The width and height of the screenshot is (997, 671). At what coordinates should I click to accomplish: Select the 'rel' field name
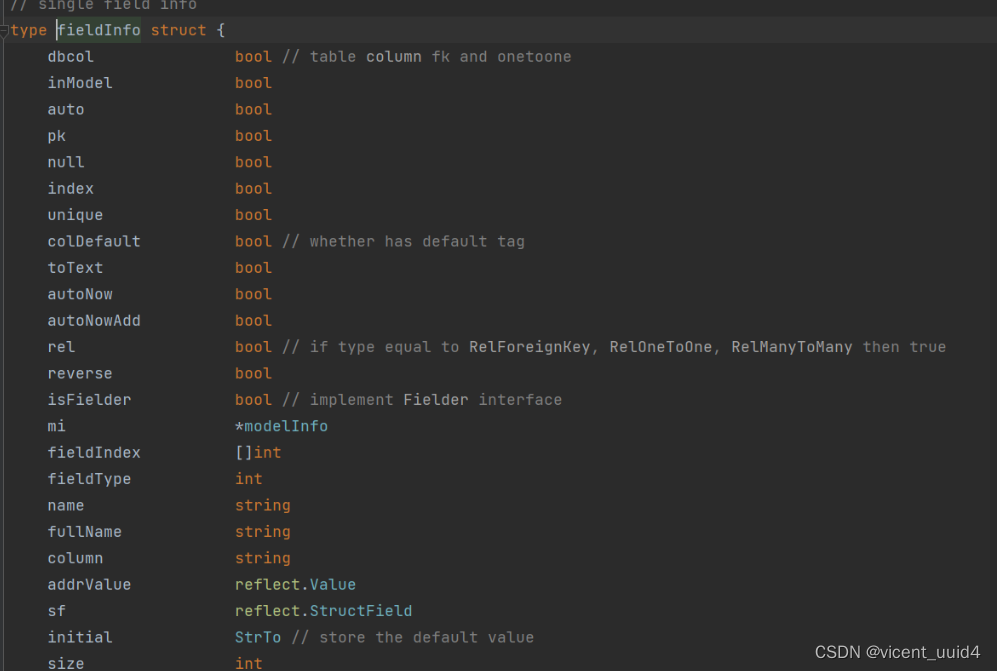click(61, 347)
